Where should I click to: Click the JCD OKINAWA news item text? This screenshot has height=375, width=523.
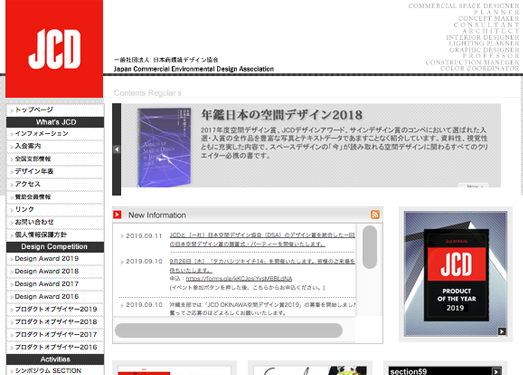tap(262, 309)
